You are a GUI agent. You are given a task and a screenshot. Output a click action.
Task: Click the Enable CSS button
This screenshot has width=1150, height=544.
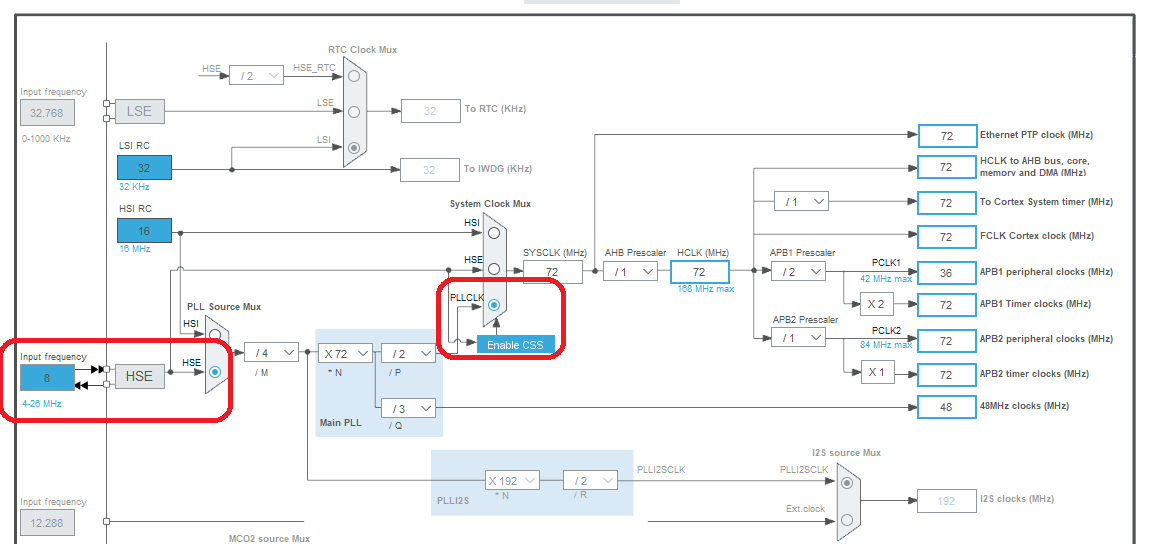click(516, 345)
